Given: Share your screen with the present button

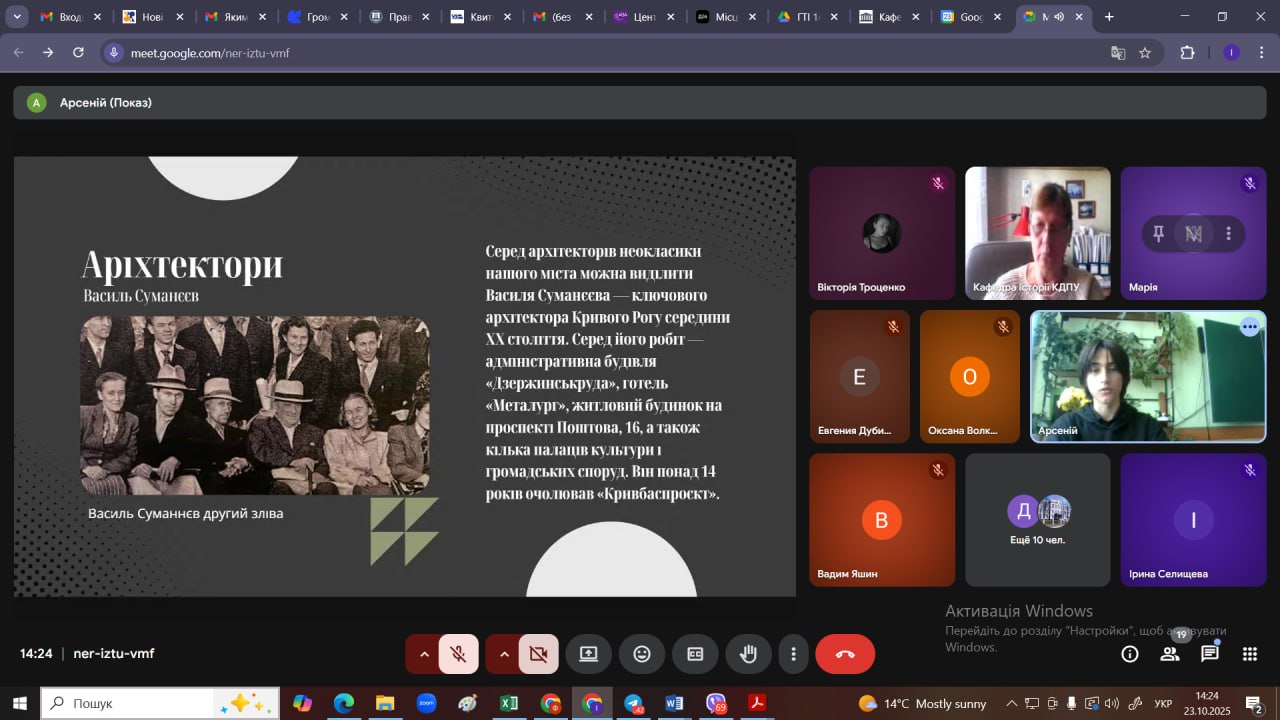Looking at the screenshot, I should click(588, 654).
